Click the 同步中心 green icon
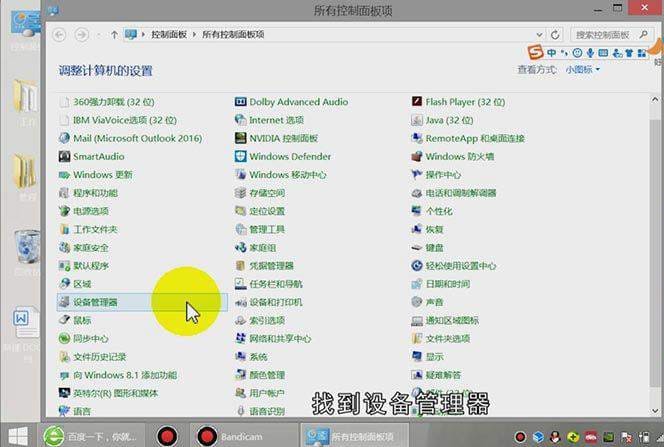This screenshot has width=664, height=447. (x=64, y=338)
